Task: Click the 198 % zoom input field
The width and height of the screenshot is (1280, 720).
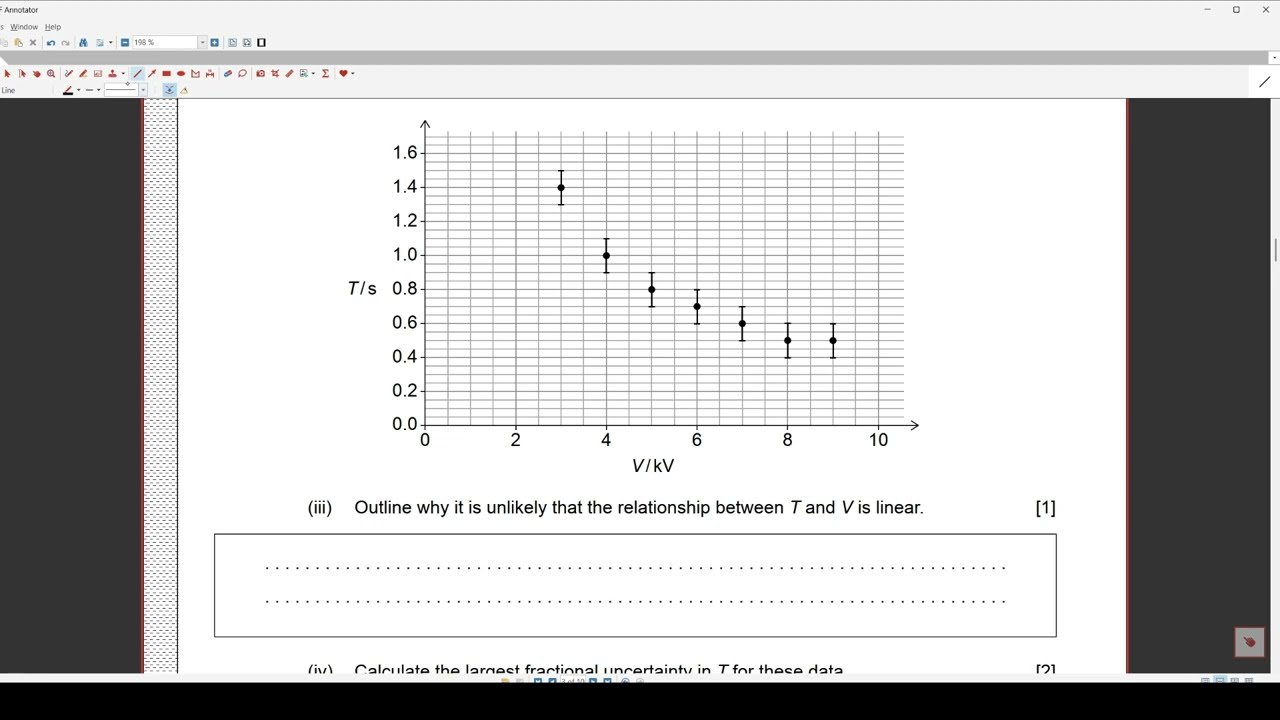Action: 165,43
